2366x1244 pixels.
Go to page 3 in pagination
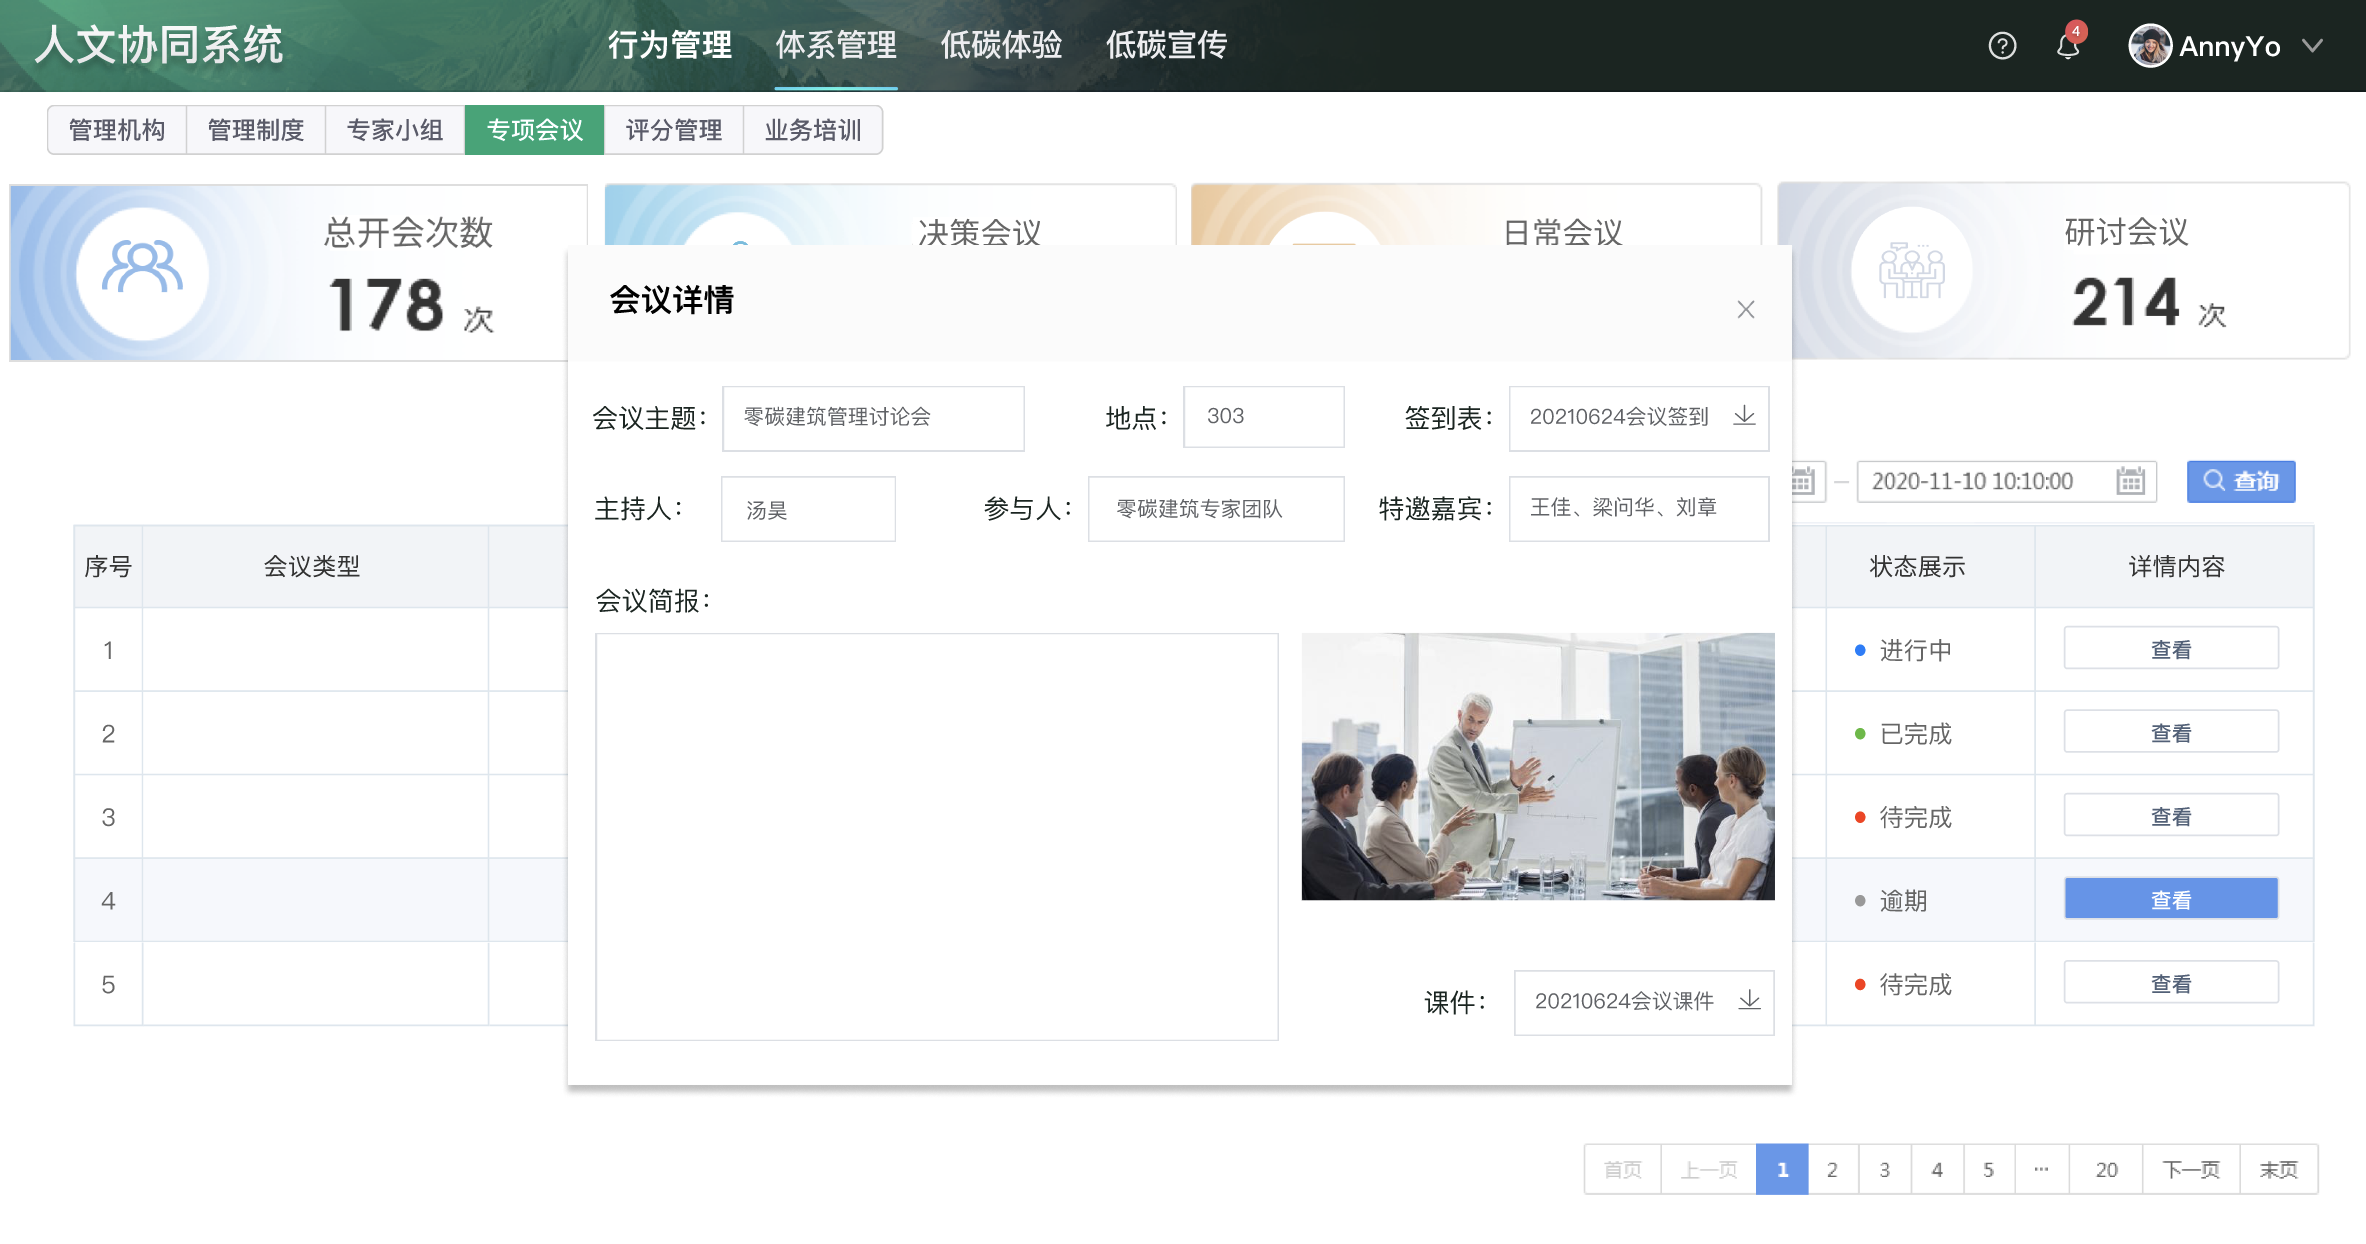(x=1884, y=1169)
